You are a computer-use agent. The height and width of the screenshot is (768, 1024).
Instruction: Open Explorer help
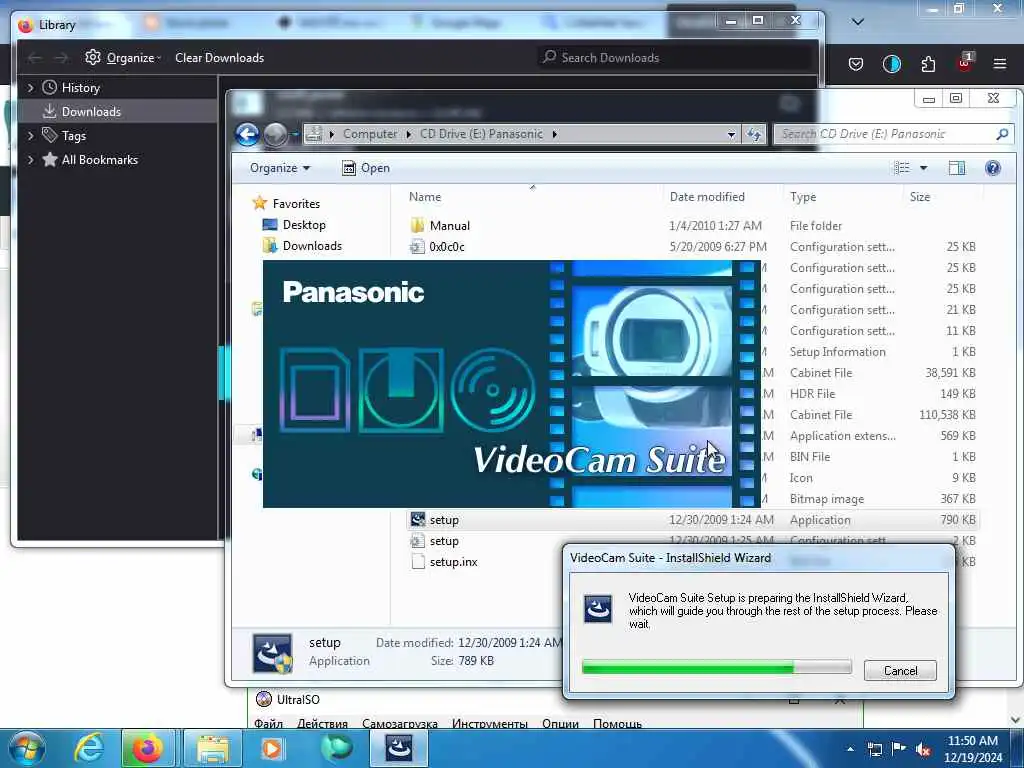coord(993,168)
